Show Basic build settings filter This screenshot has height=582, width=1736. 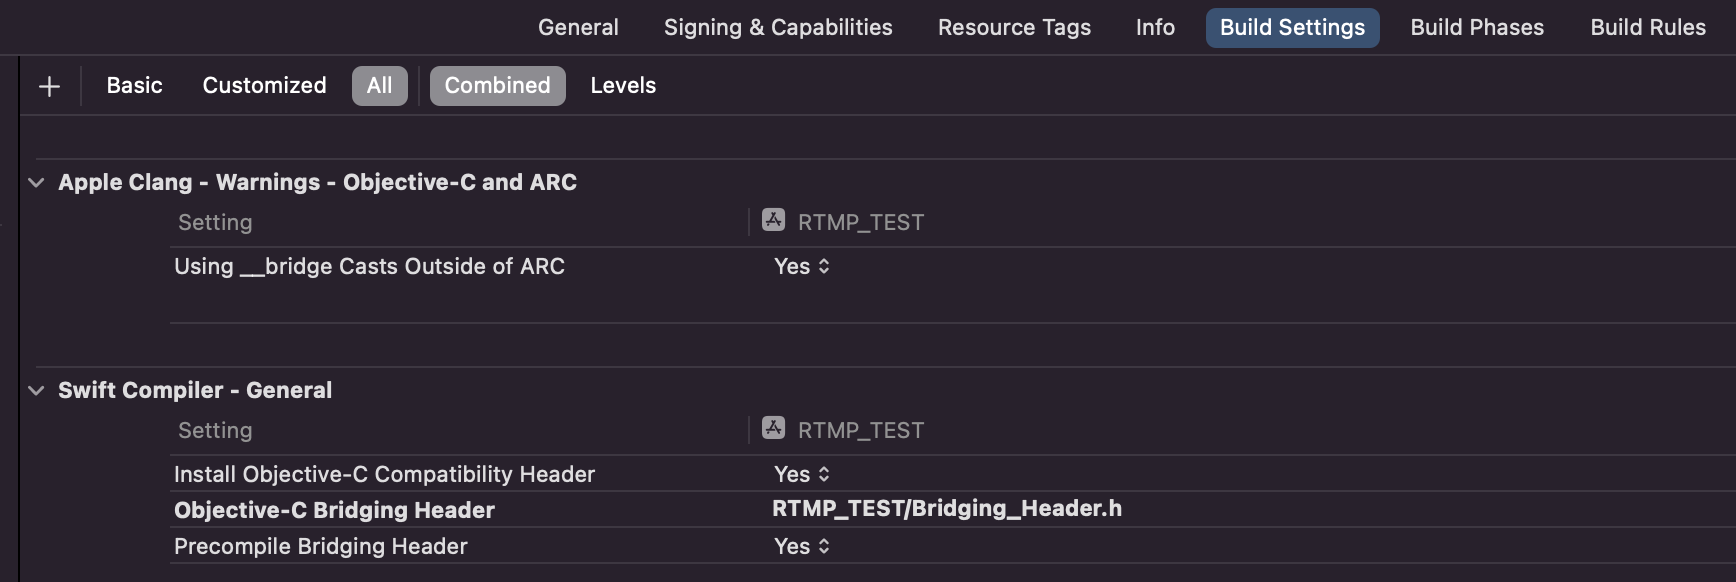(x=135, y=86)
